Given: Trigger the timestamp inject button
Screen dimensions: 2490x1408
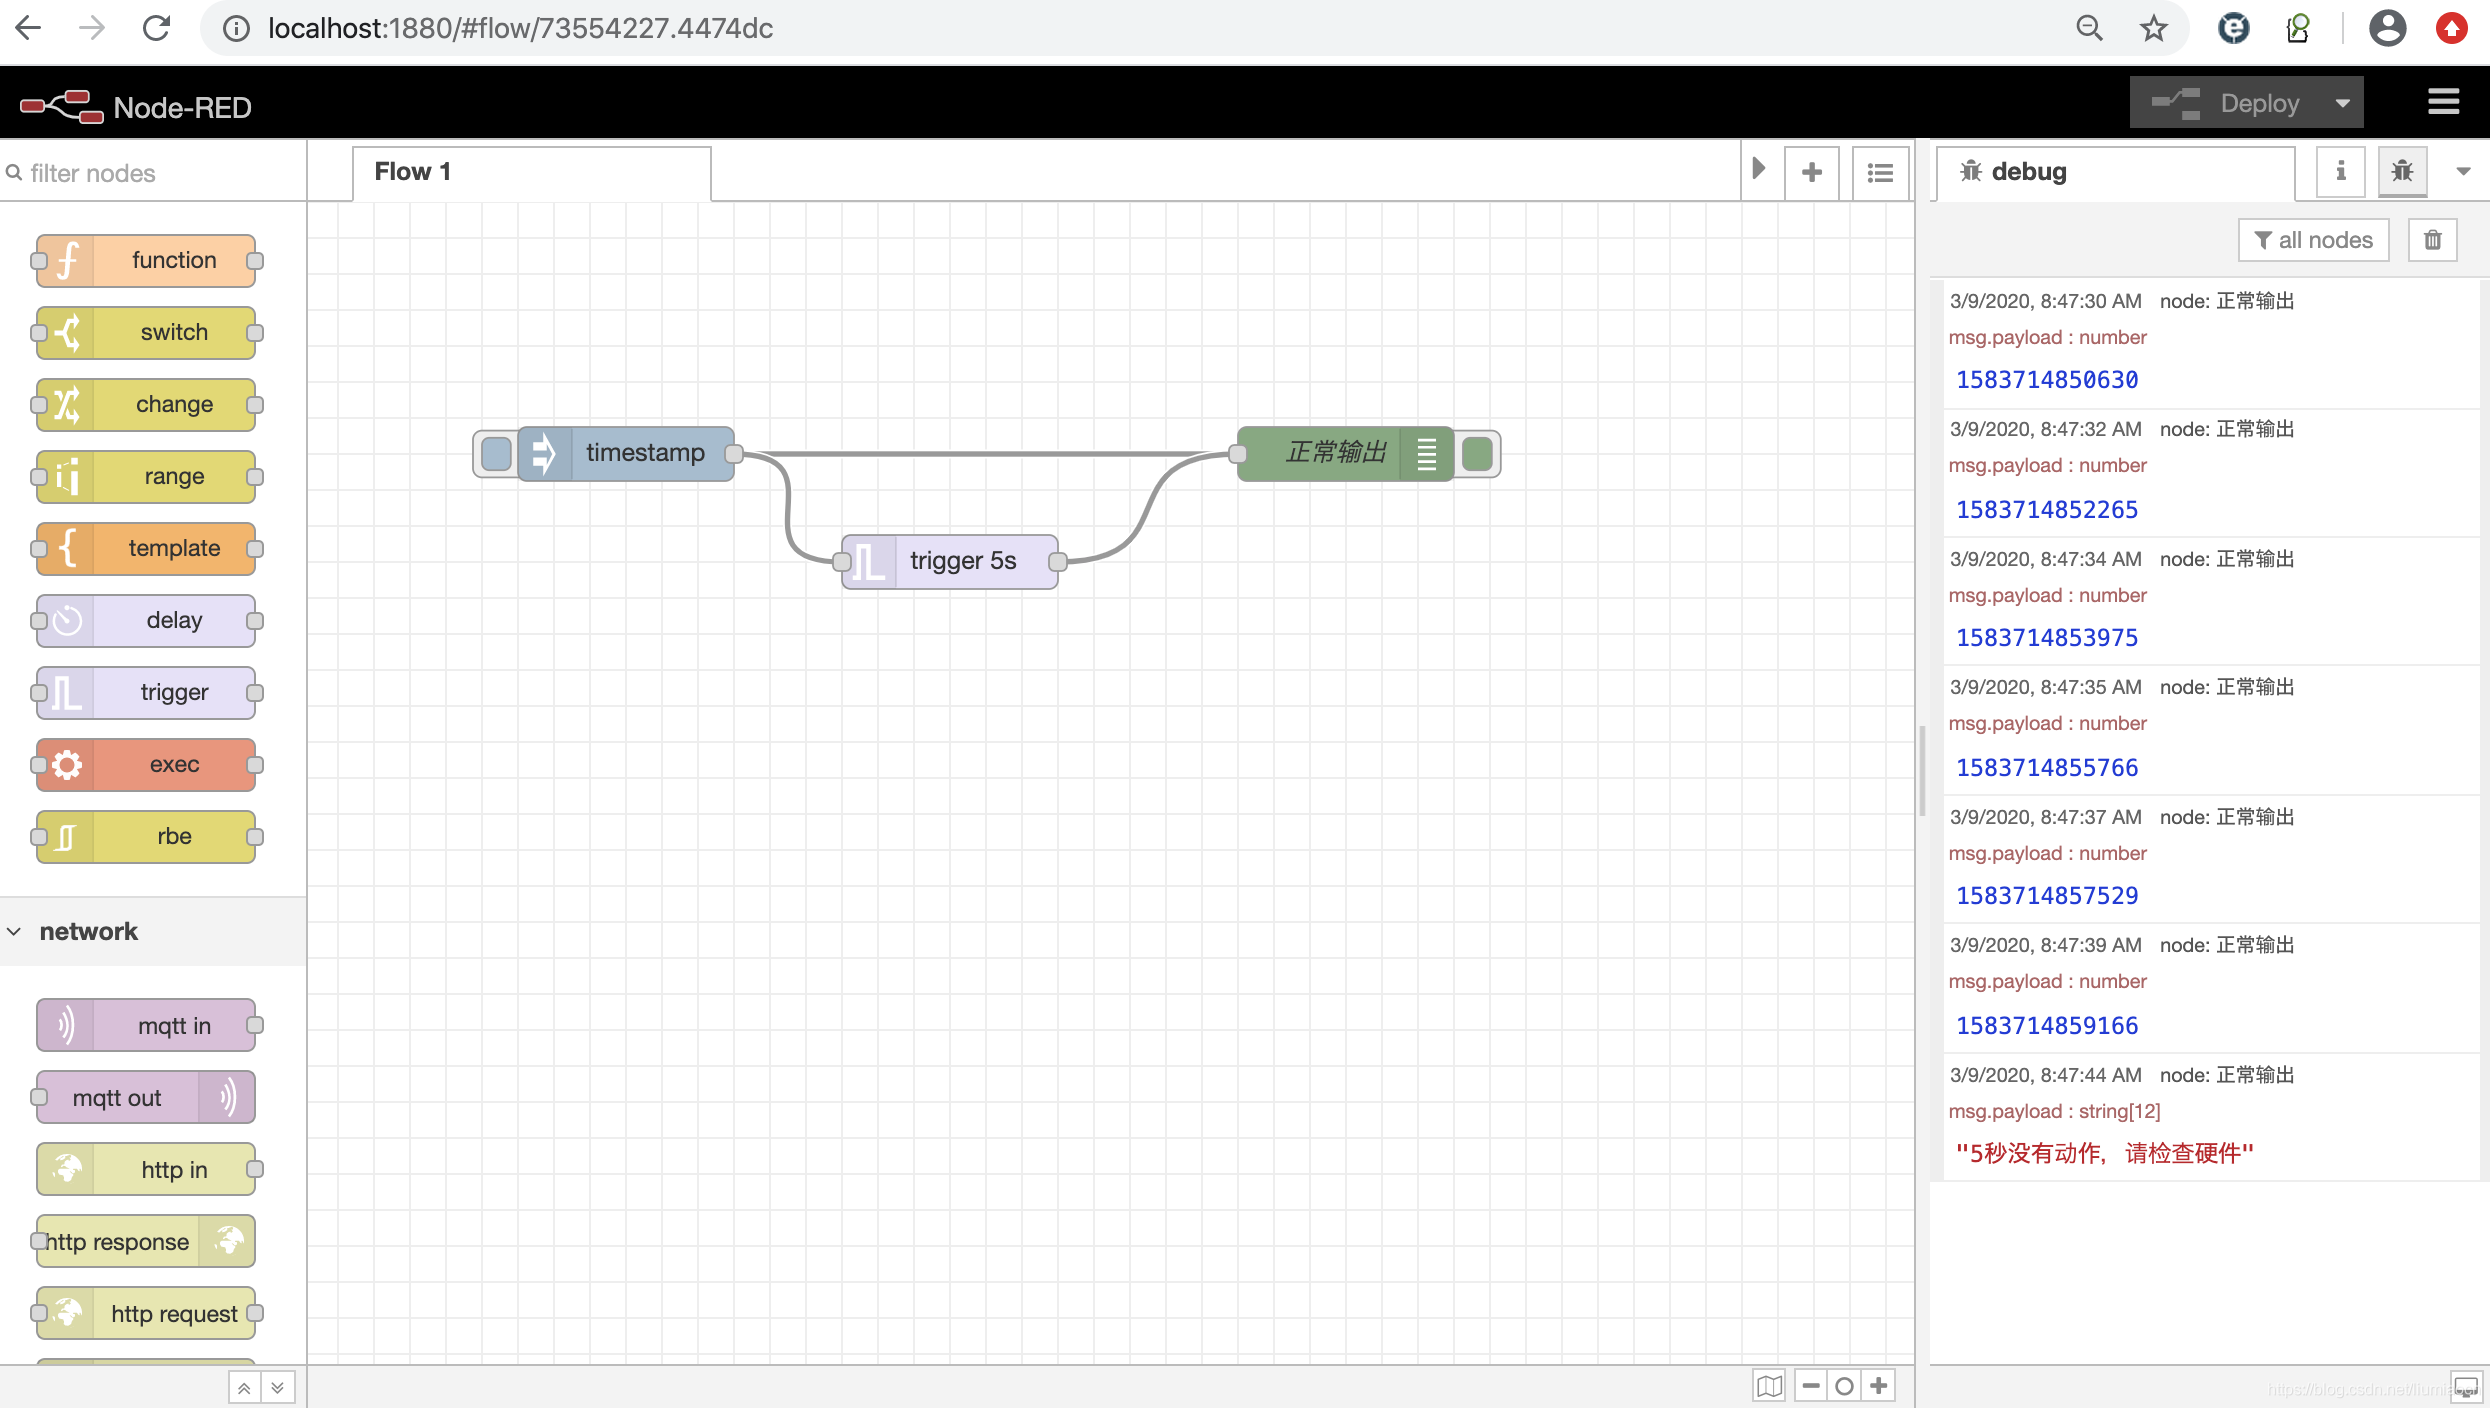Looking at the screenshot, I should [496, 453].
